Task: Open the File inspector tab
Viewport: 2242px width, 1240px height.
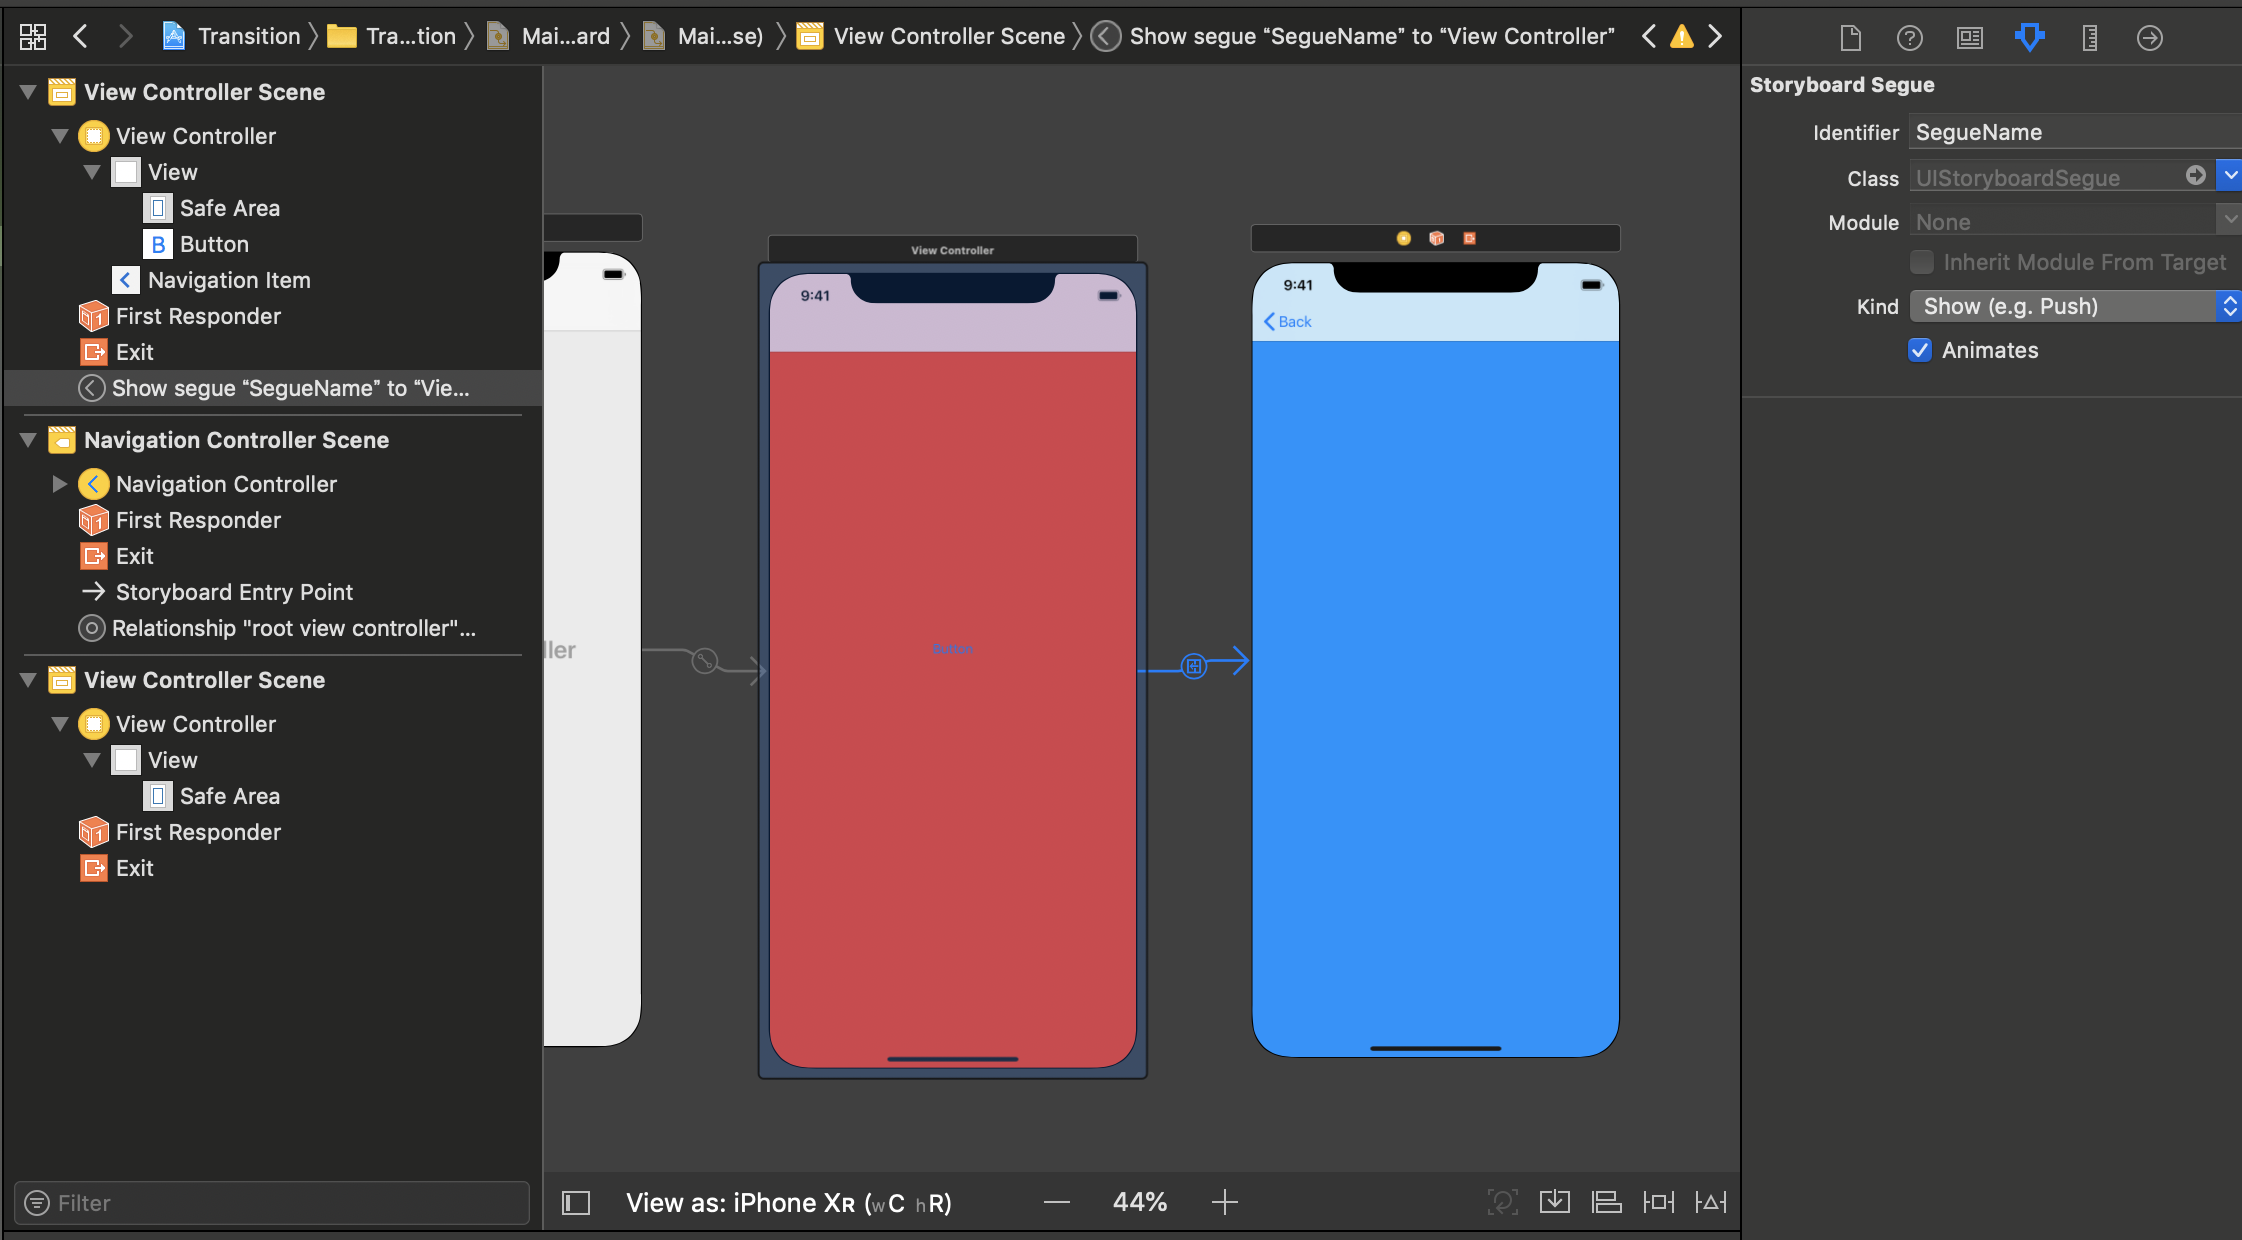Action: click(1850, 38)
